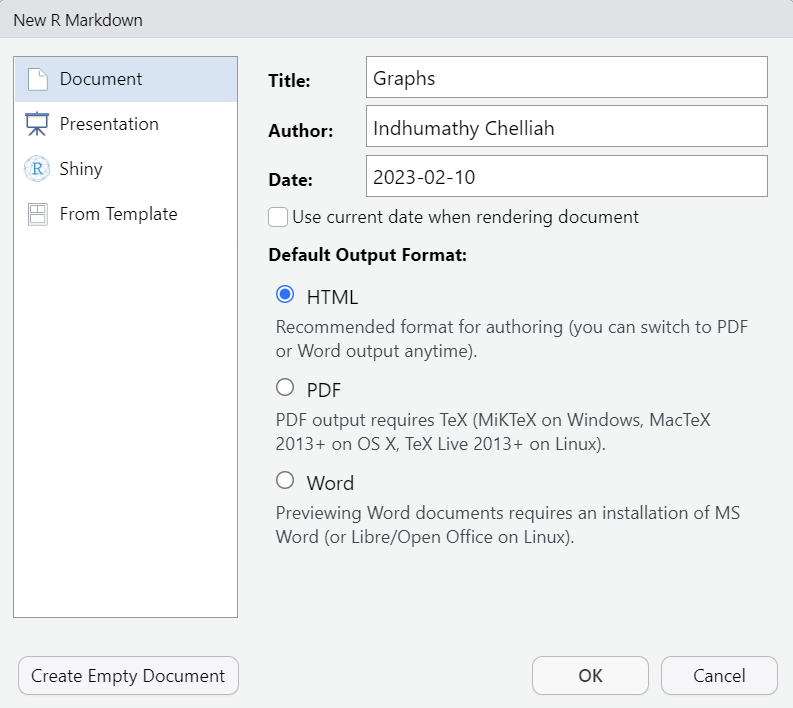Click the Document page icon
Image resolution: width=793 pixels, height=708 pixels.
(x=37, y=79)
